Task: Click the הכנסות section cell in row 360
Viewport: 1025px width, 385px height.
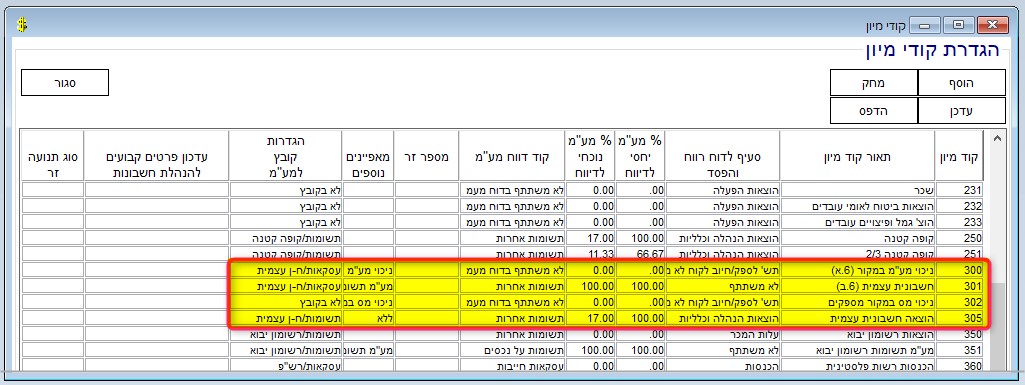Action: [x=723, y=365]
